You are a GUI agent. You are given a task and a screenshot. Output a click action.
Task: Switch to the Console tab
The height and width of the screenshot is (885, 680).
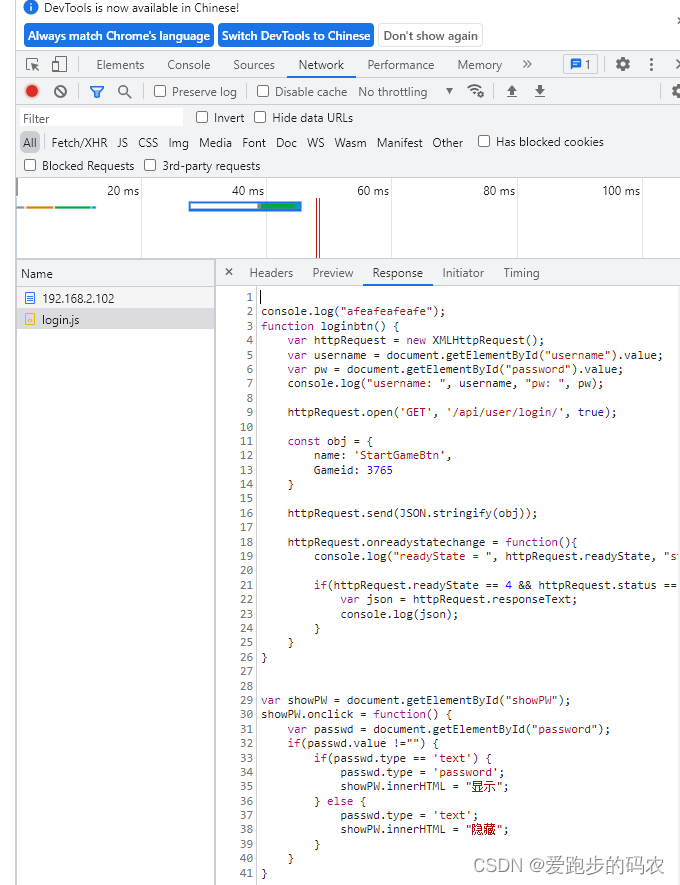click(188, 65)
